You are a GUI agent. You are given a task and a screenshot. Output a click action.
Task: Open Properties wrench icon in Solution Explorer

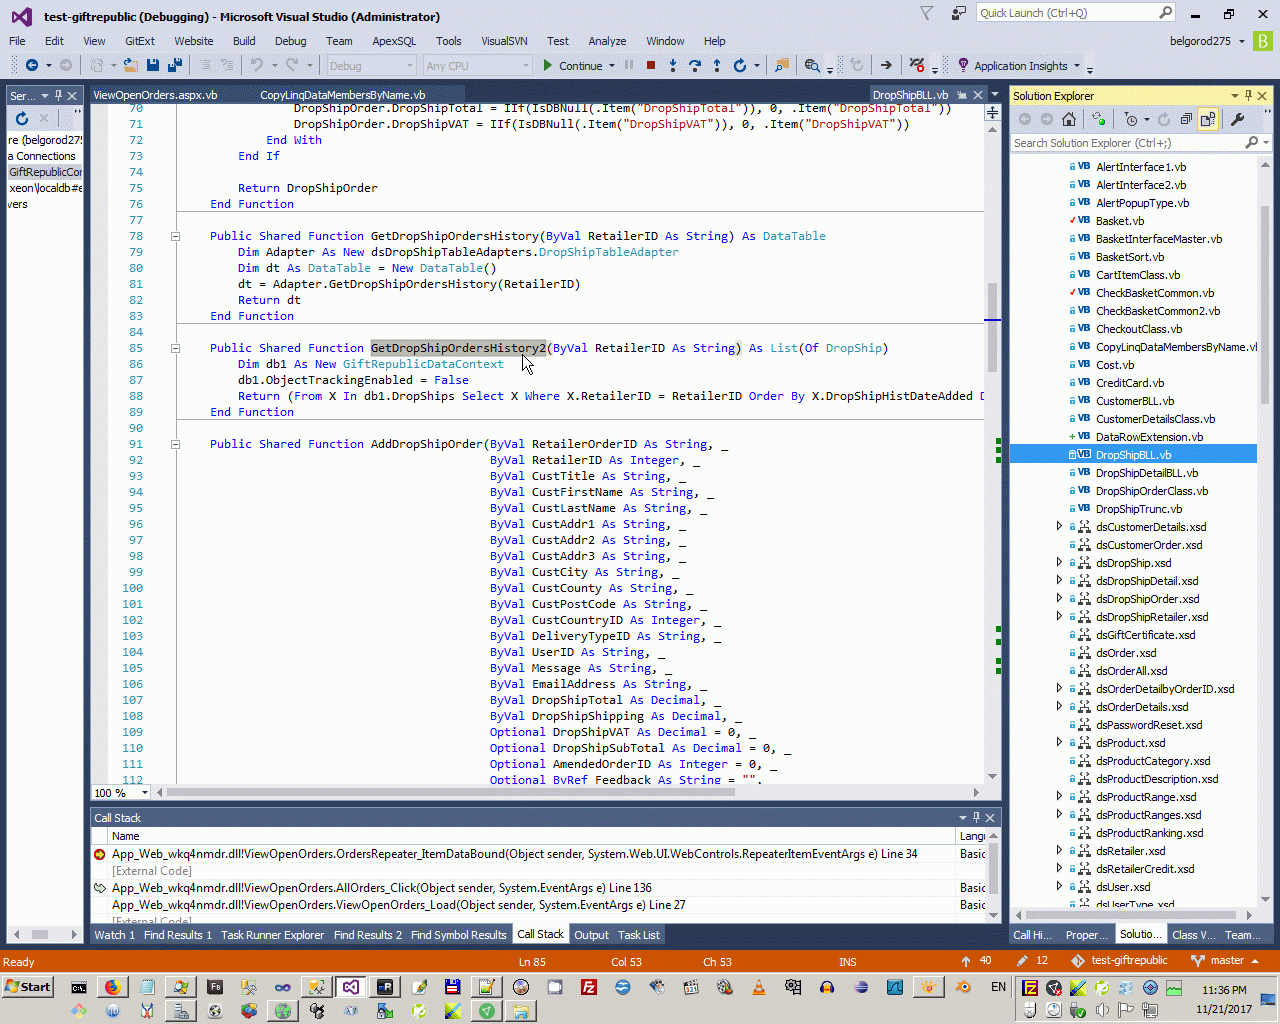tap(1237, 120)
